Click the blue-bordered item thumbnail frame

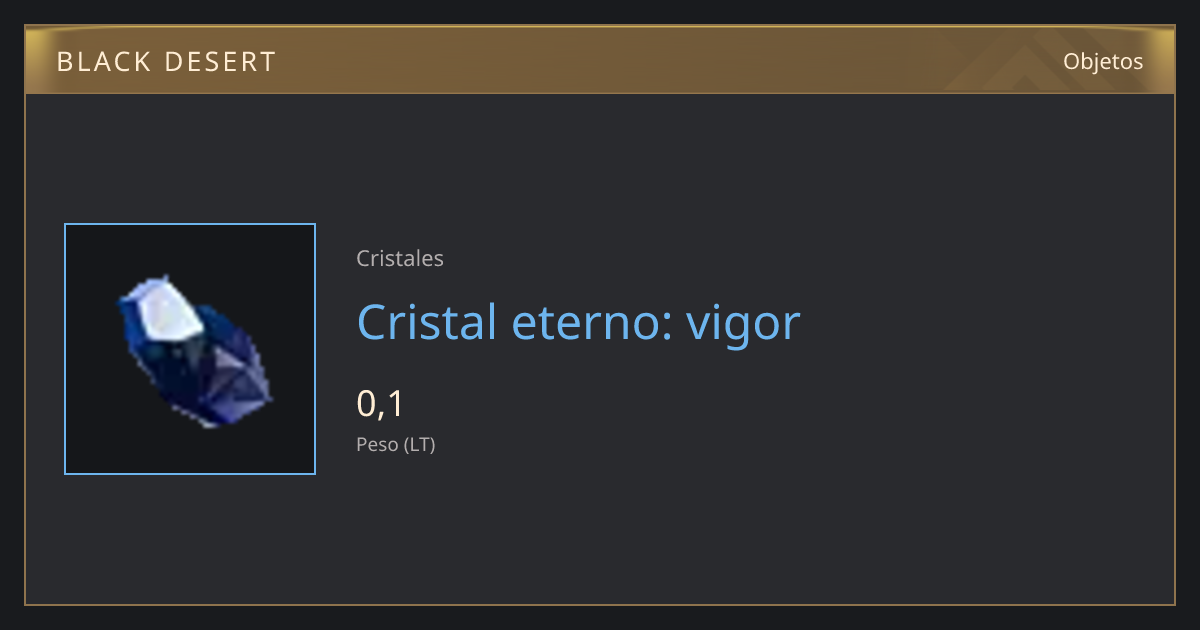190,349
